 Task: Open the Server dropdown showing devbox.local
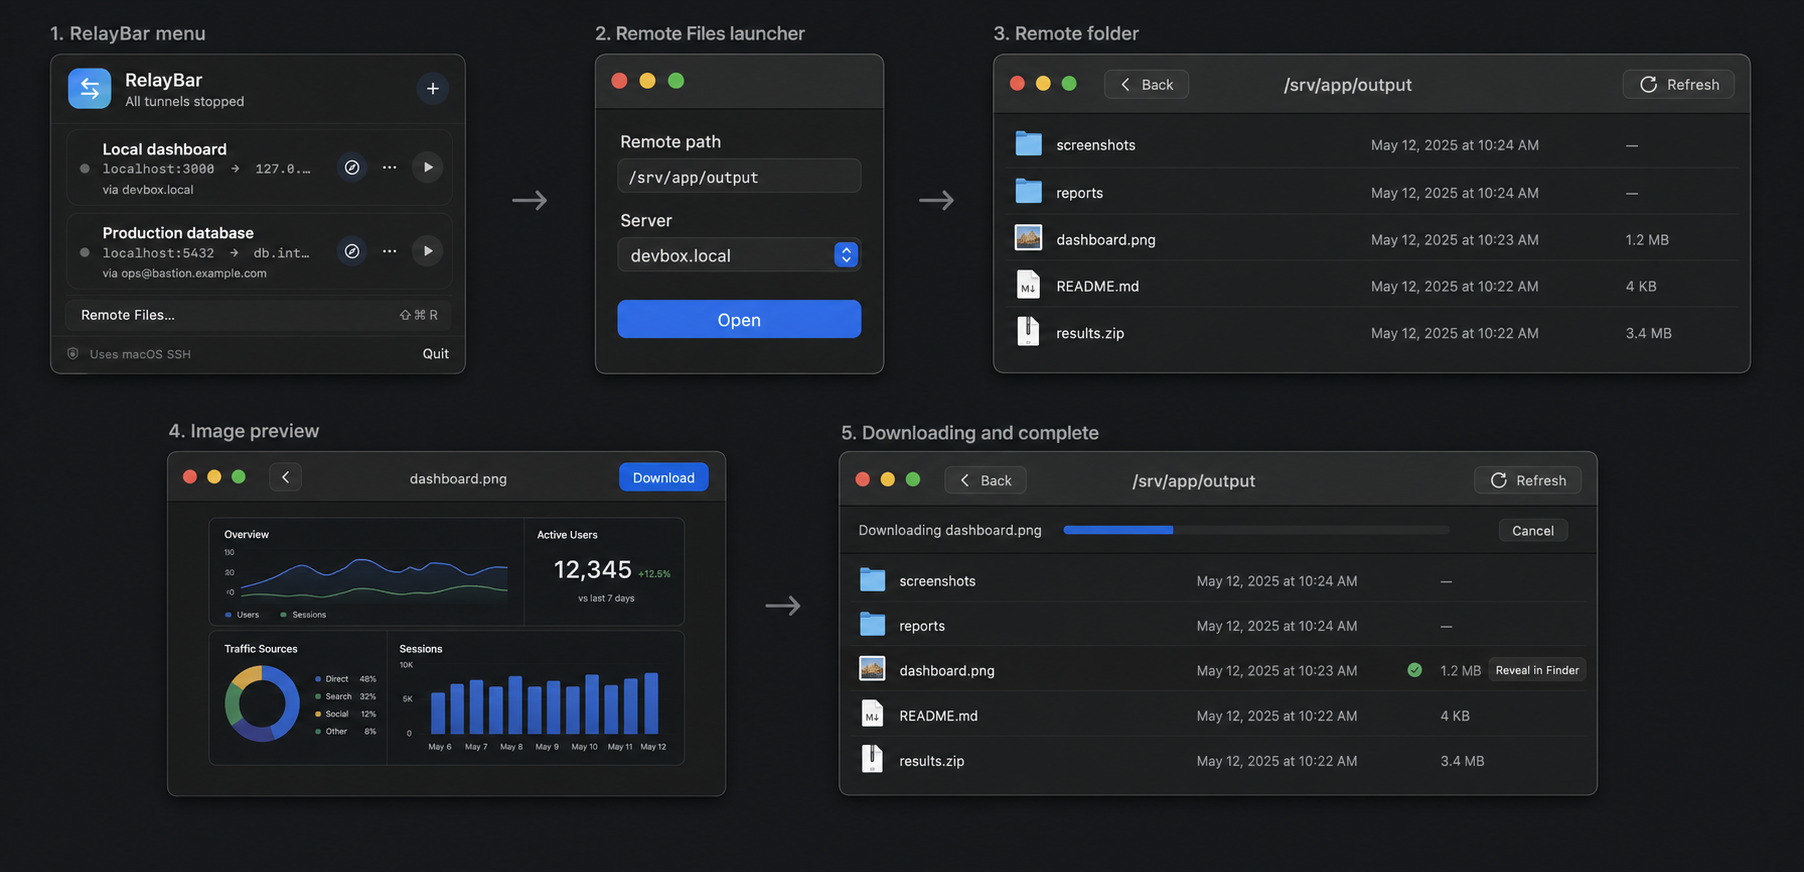tap(739, 255)
